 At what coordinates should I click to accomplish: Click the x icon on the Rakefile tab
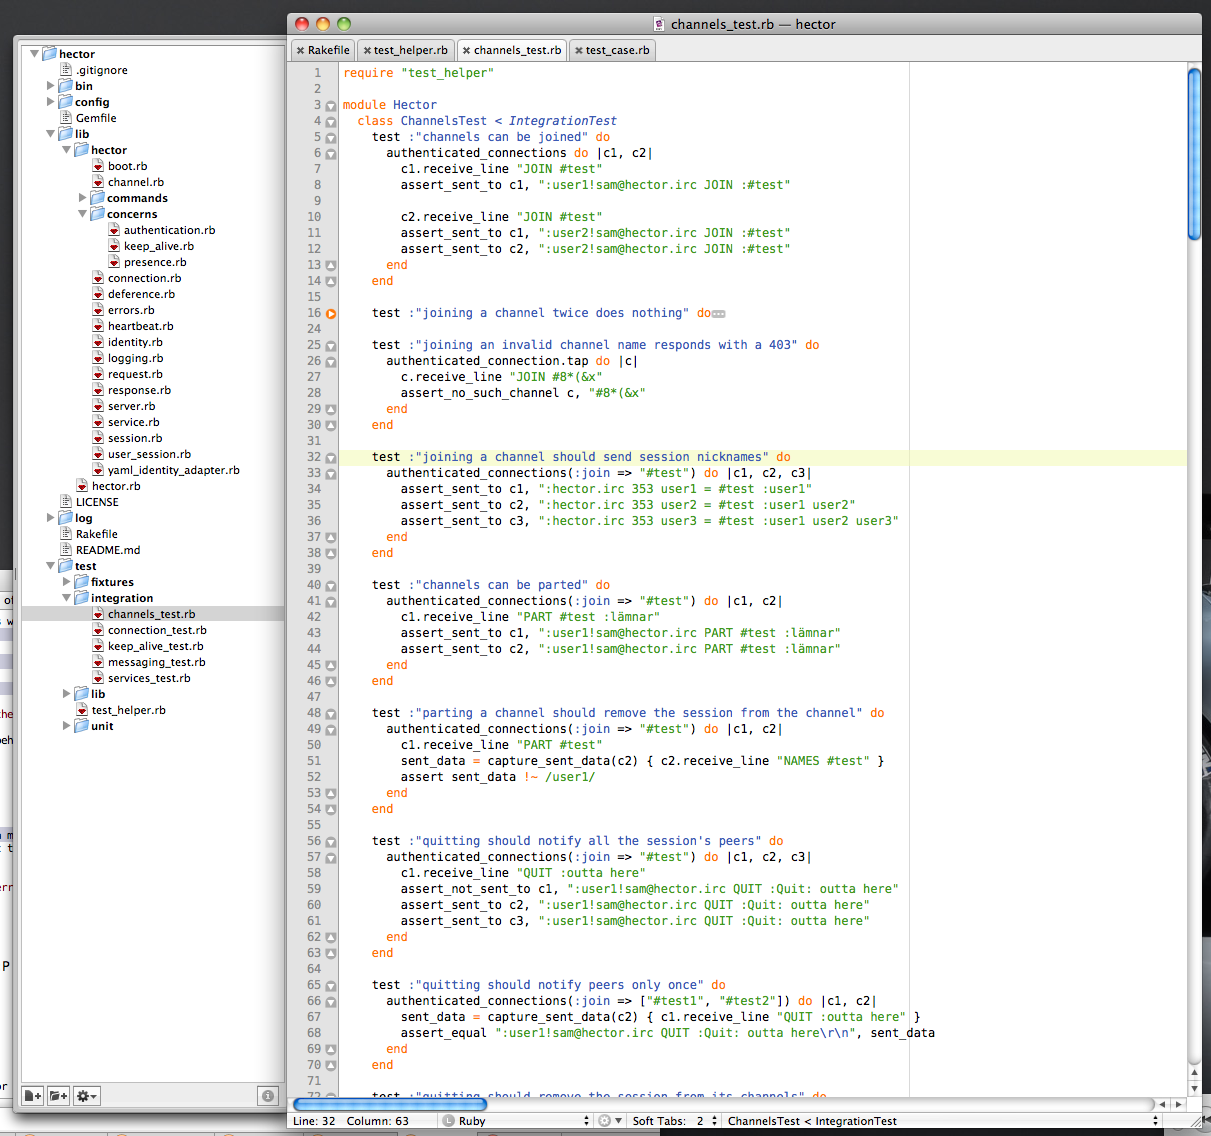(300, 50)
